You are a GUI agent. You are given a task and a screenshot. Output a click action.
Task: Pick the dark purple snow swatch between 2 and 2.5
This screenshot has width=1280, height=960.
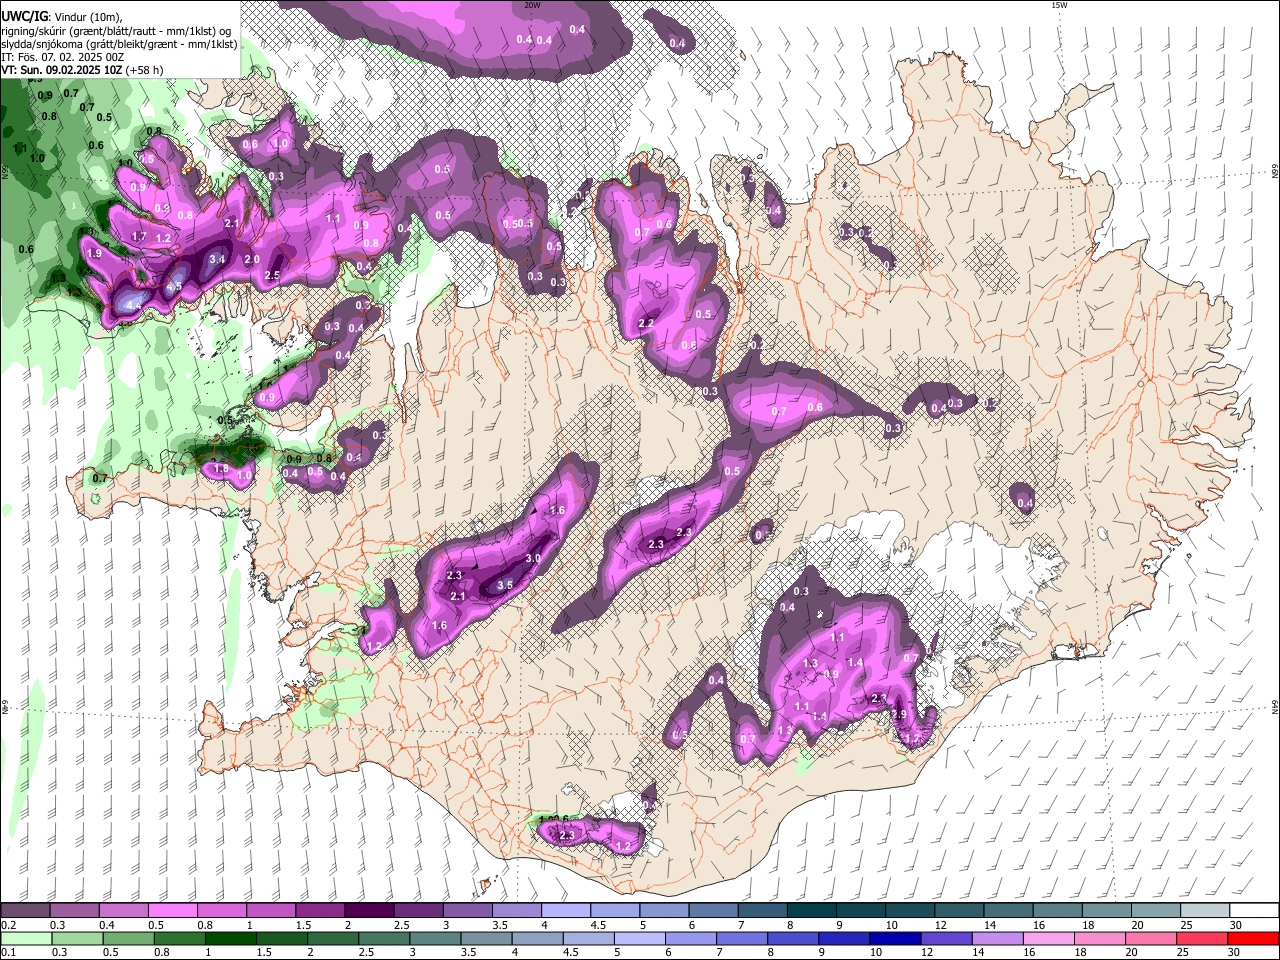369,910
